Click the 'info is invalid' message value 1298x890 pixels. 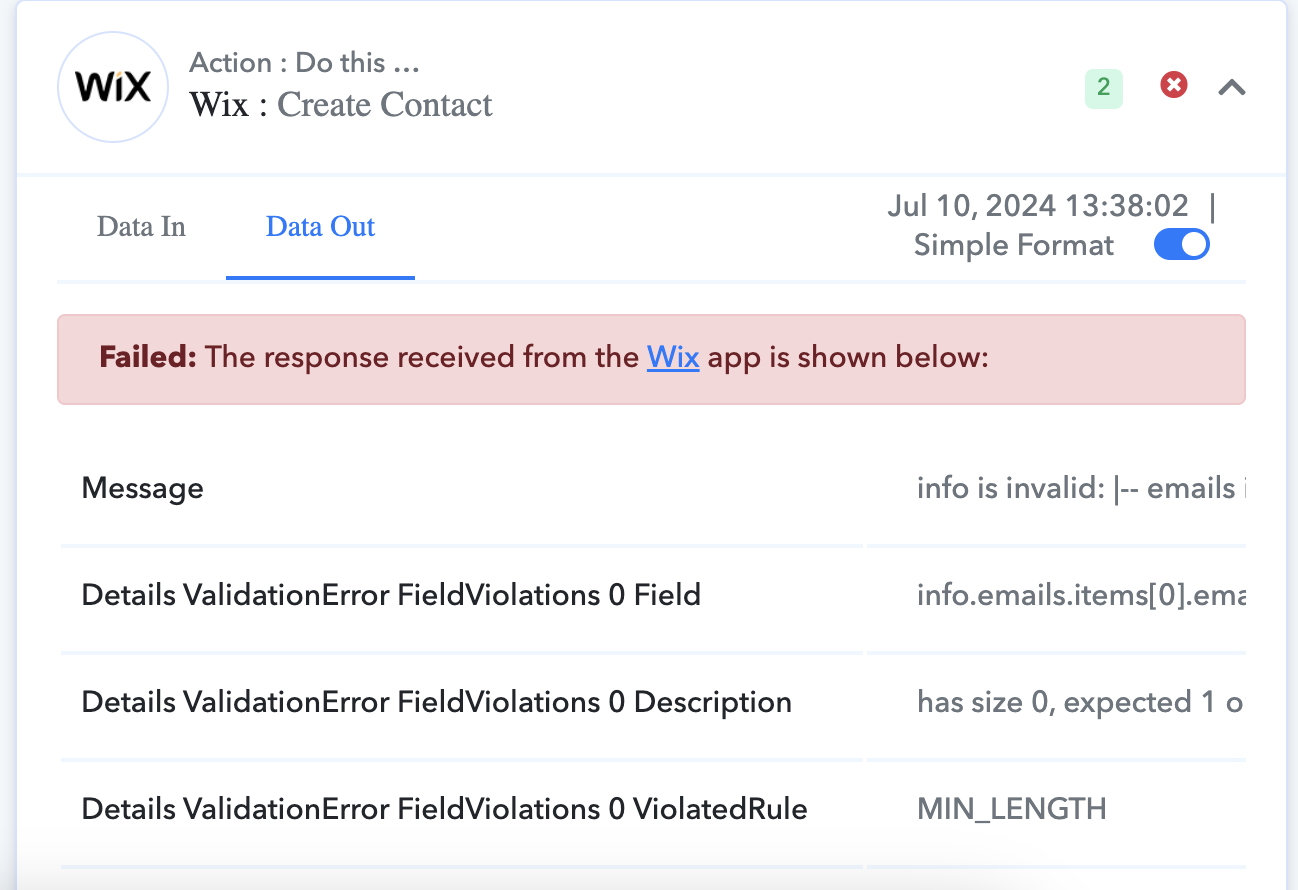tap(1081, 488)
